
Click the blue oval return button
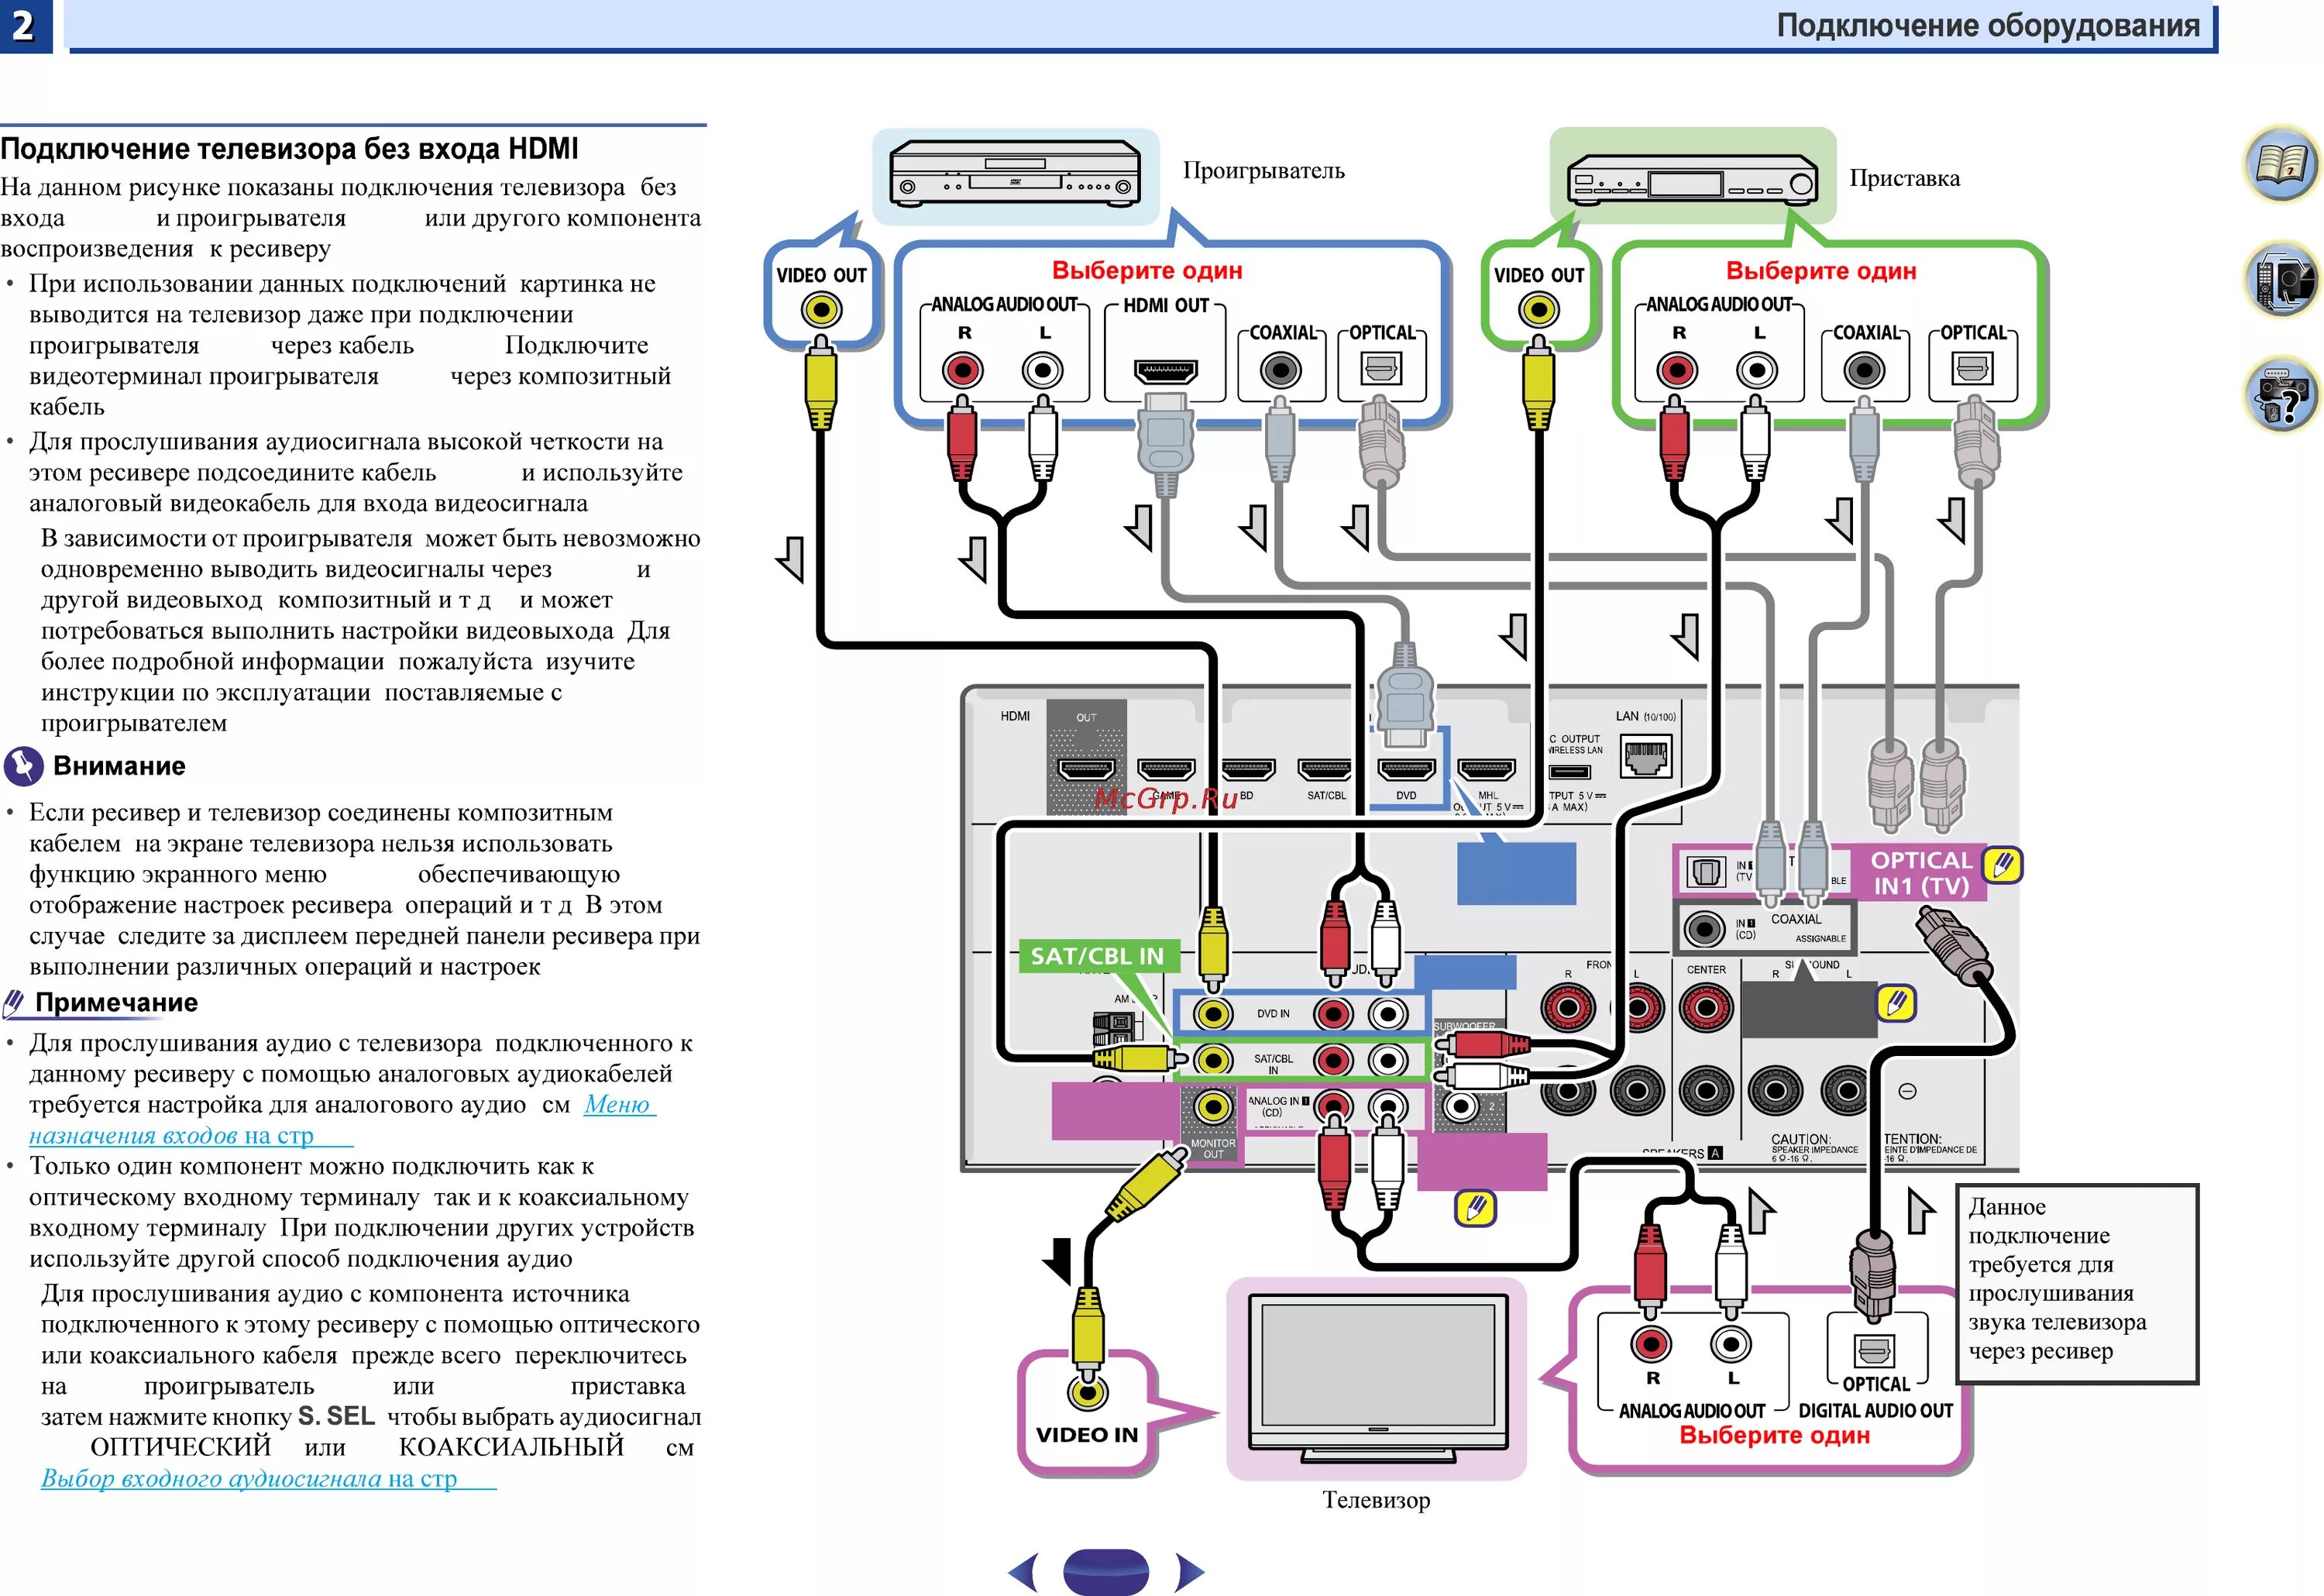click(x=1106, y=1572)
